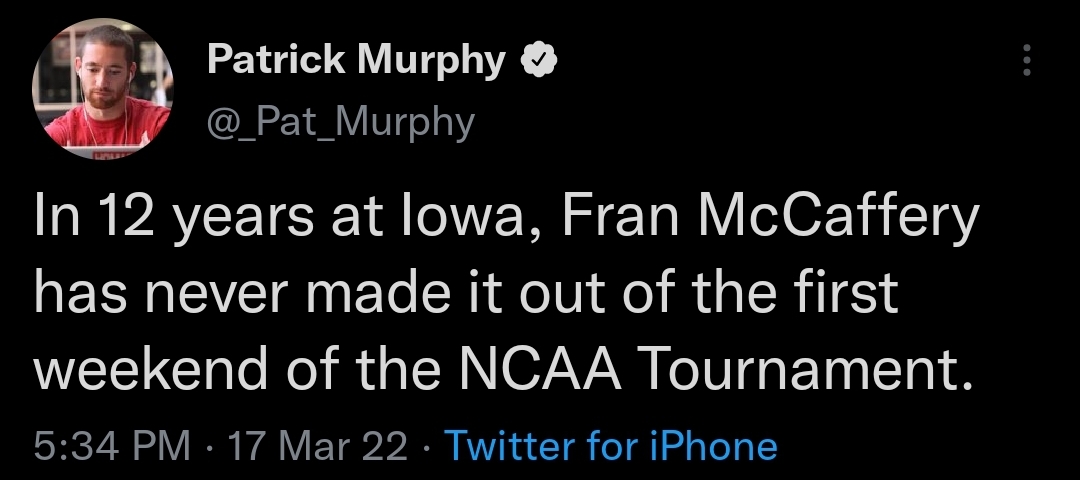Screen dimensions: 1080x480
Task: Open Patrick Murphy's profile photo
Action: pyautogui.click(x=103, y=89)
